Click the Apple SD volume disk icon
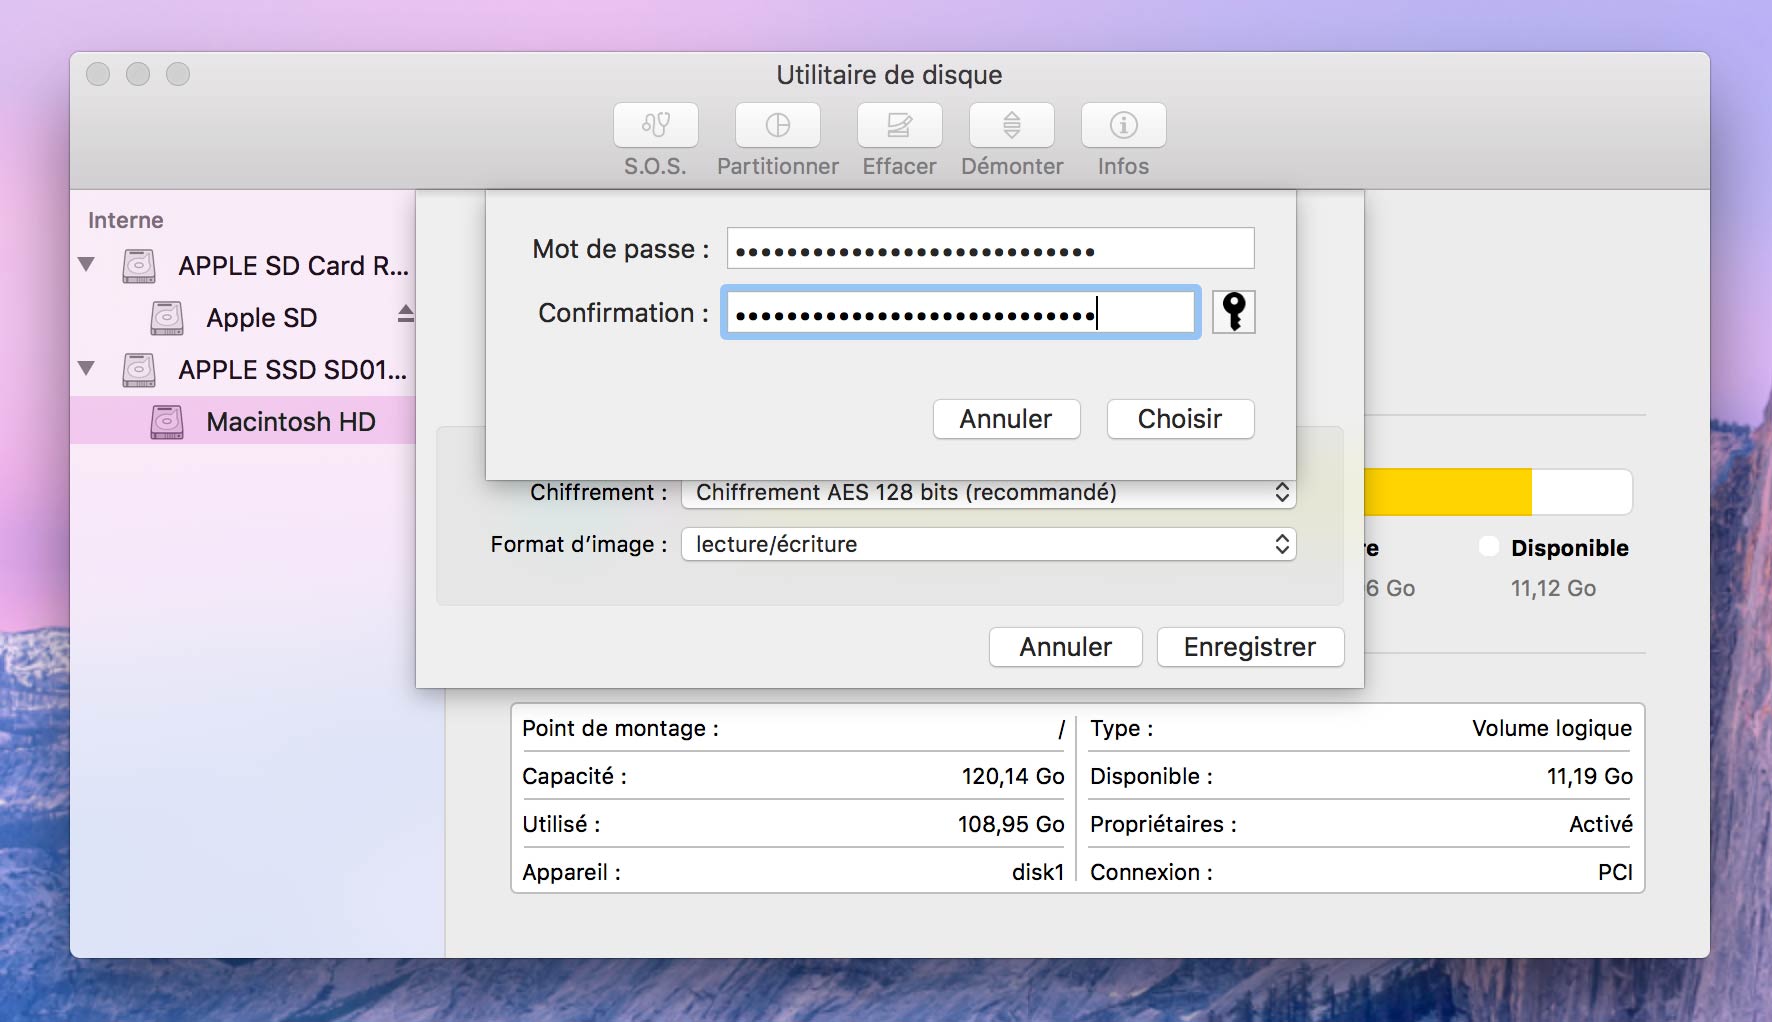This screenshot has width=1772, height=1022. (167, 318)
